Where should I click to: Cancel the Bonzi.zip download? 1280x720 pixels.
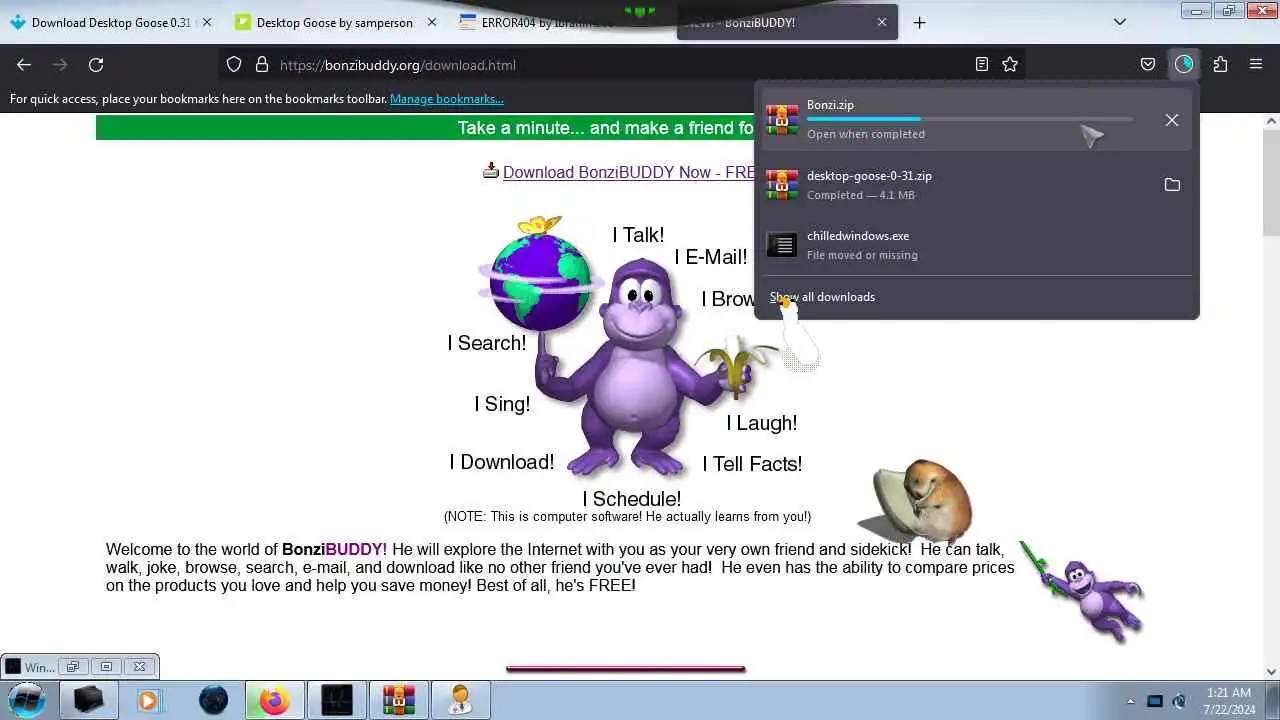click(x=1172, y=120)
